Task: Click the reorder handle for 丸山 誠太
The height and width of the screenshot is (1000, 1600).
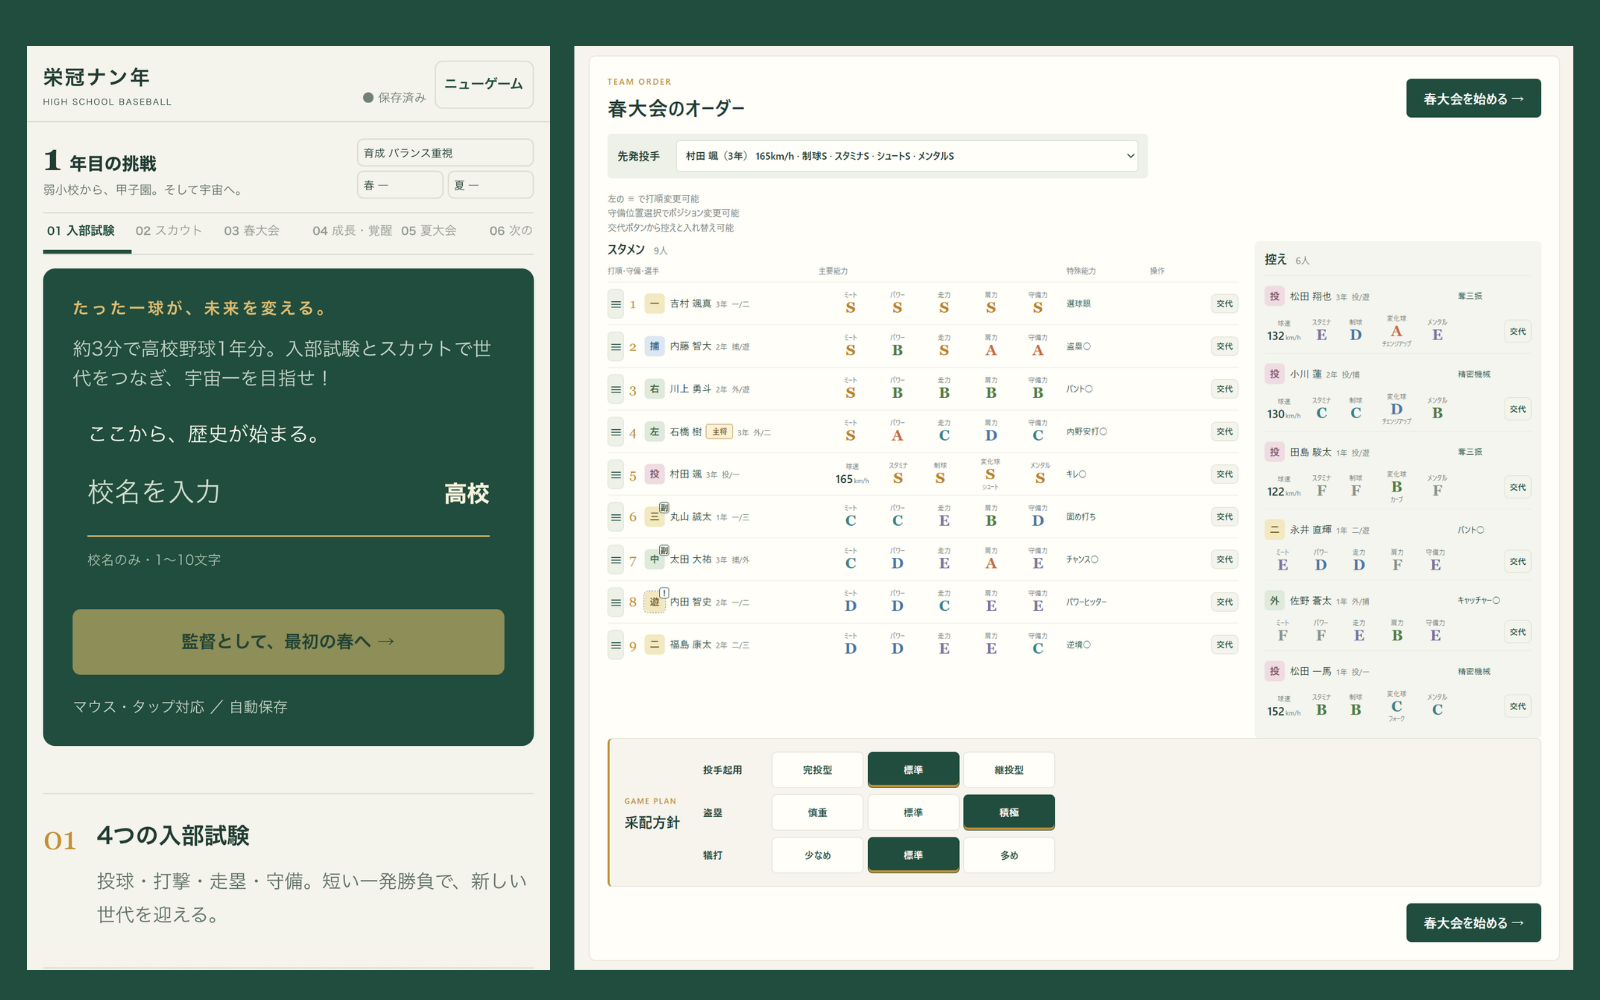Action: pos(616,517)
